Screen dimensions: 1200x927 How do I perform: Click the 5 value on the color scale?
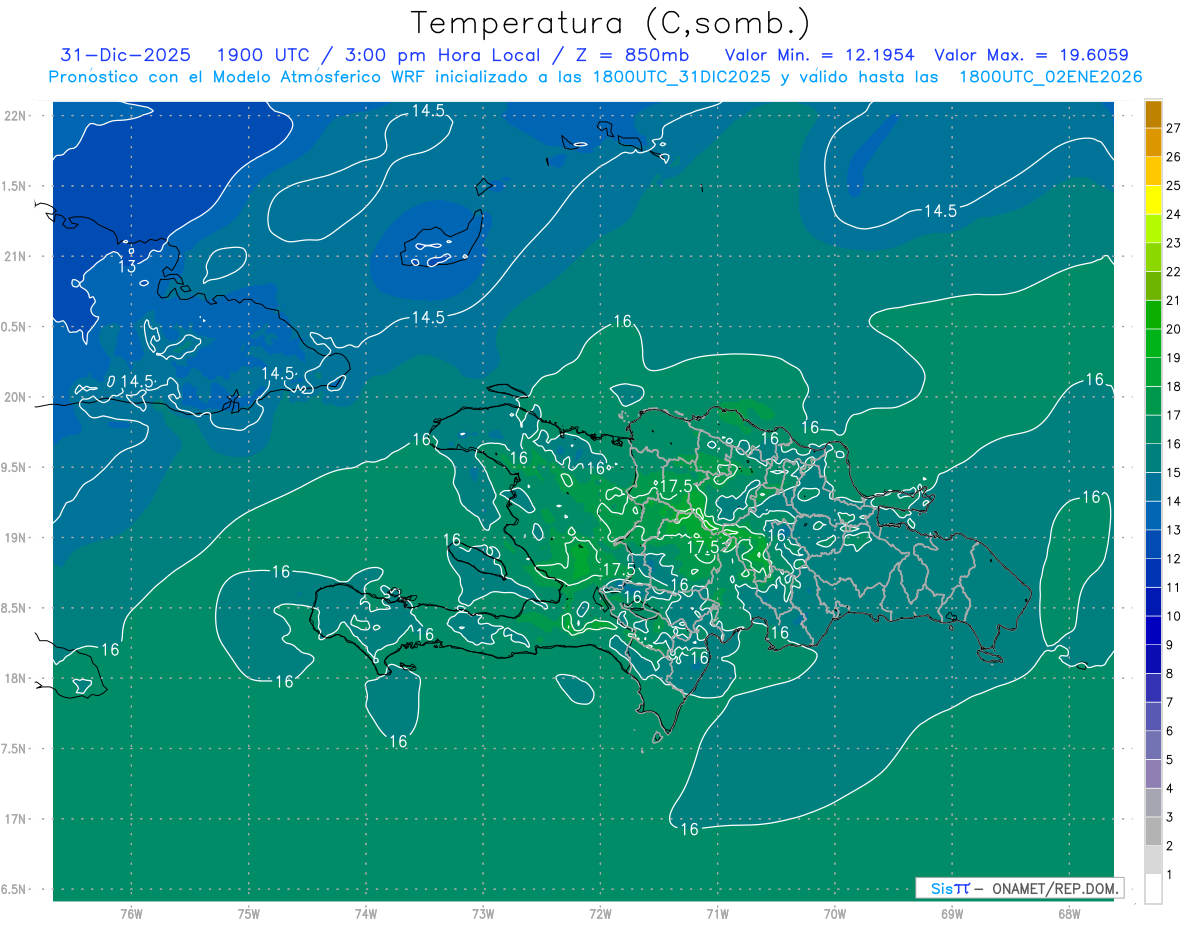(x=1173, y=760)
